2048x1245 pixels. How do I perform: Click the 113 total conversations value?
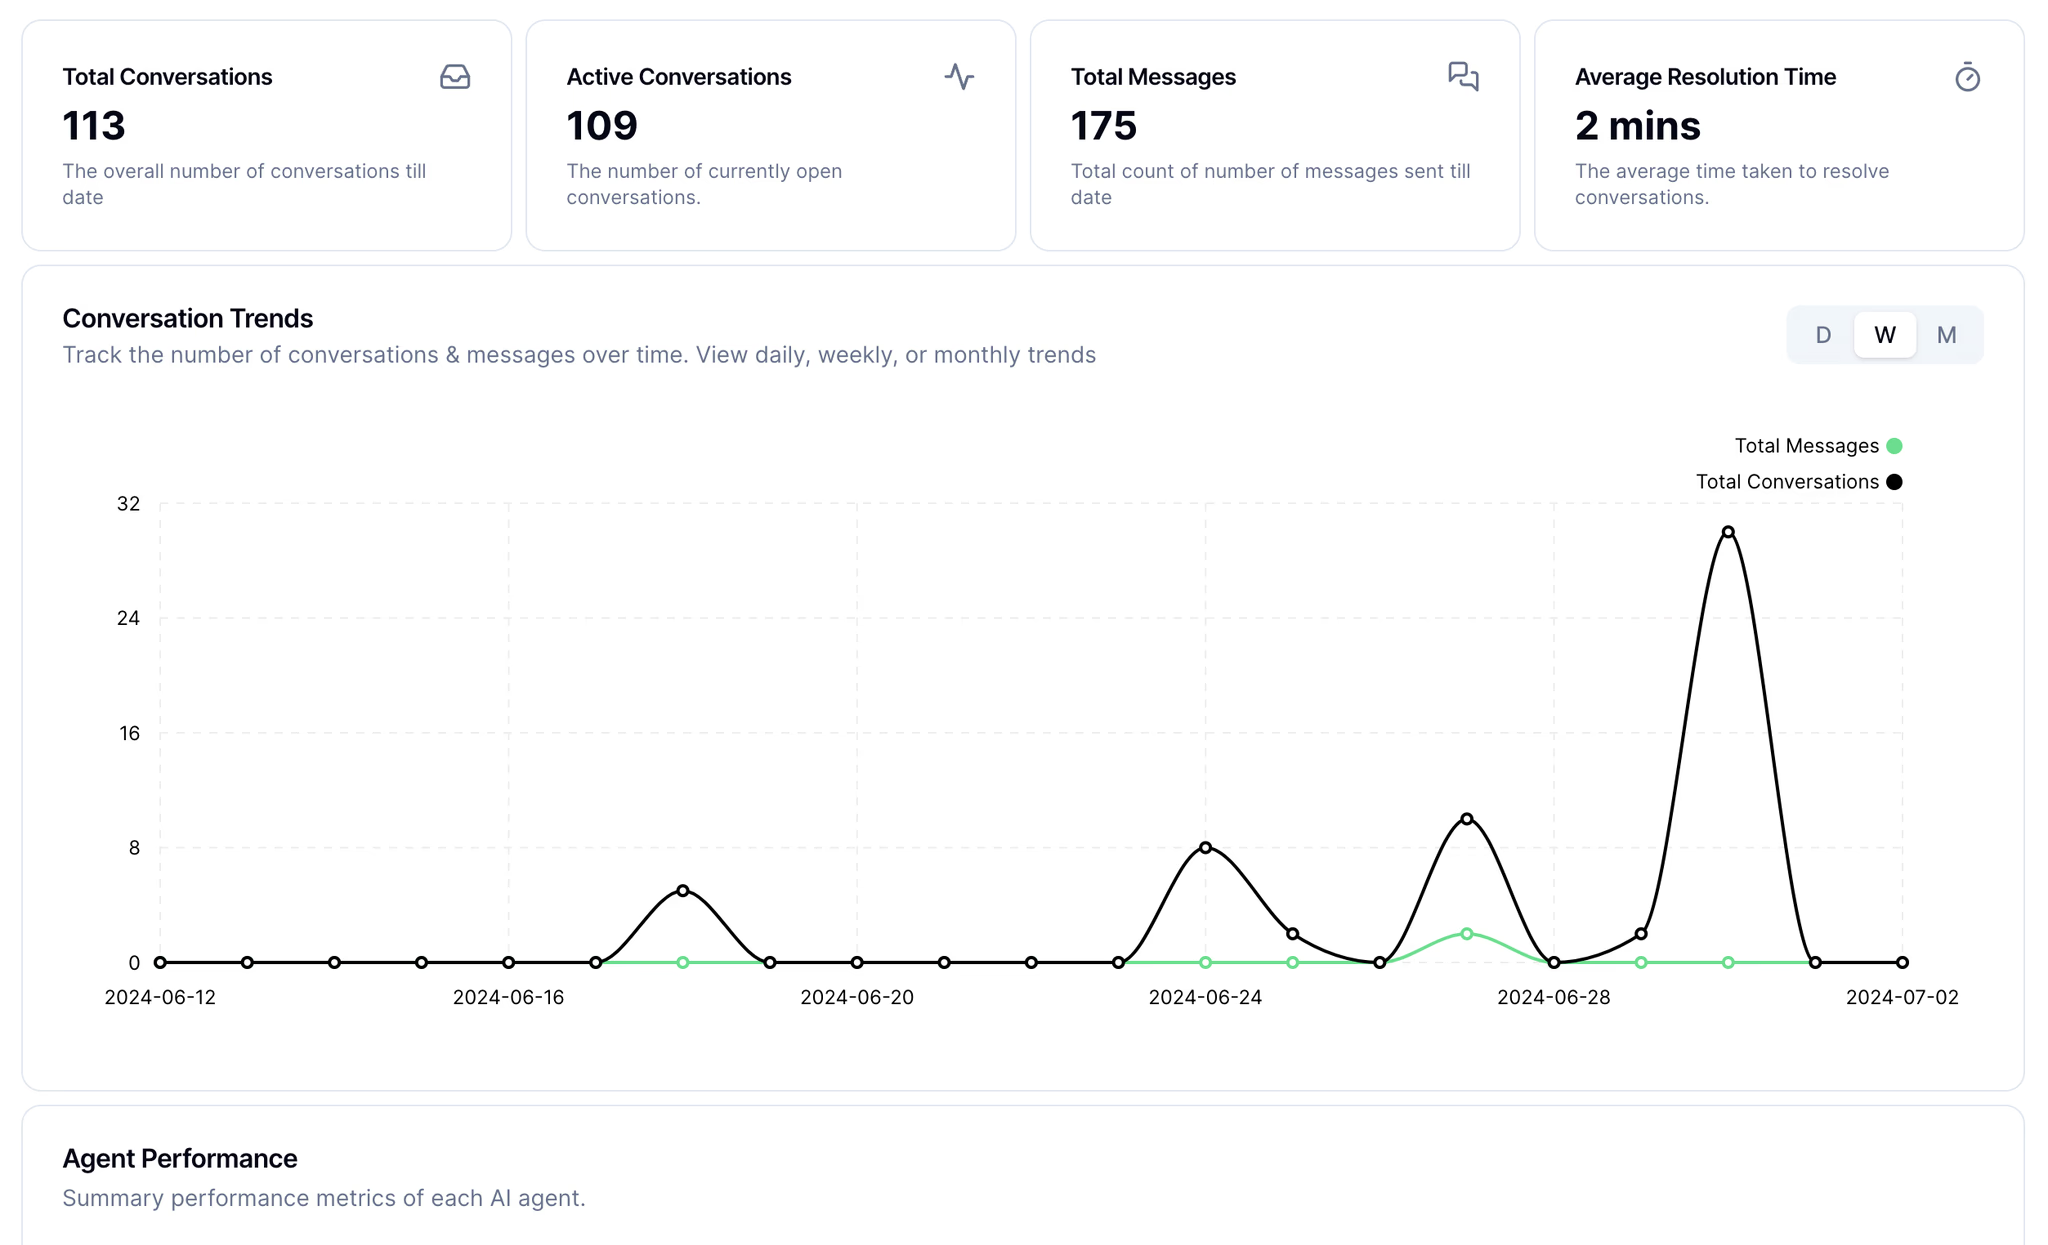pos(94,126)
